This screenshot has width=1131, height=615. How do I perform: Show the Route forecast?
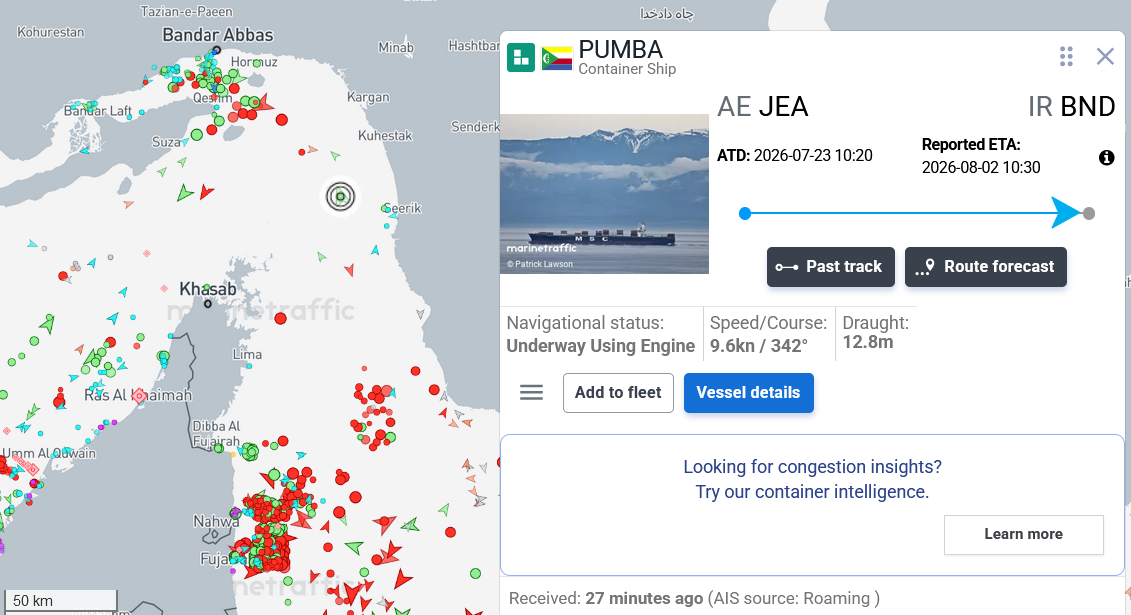click(x=985, y=267)
